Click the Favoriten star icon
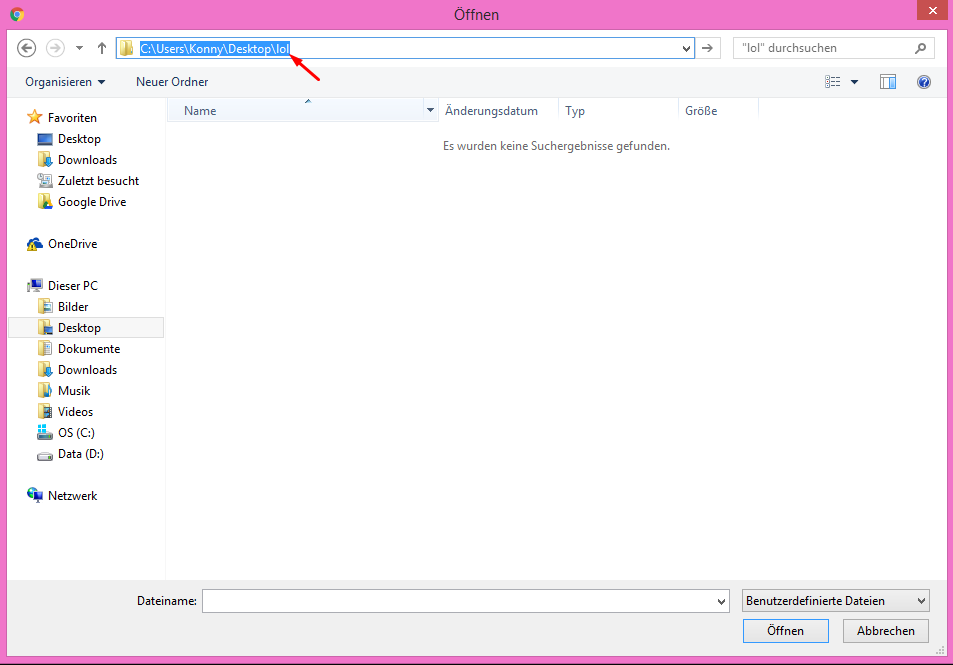This screenshot has width=953, height=665. 35,117
